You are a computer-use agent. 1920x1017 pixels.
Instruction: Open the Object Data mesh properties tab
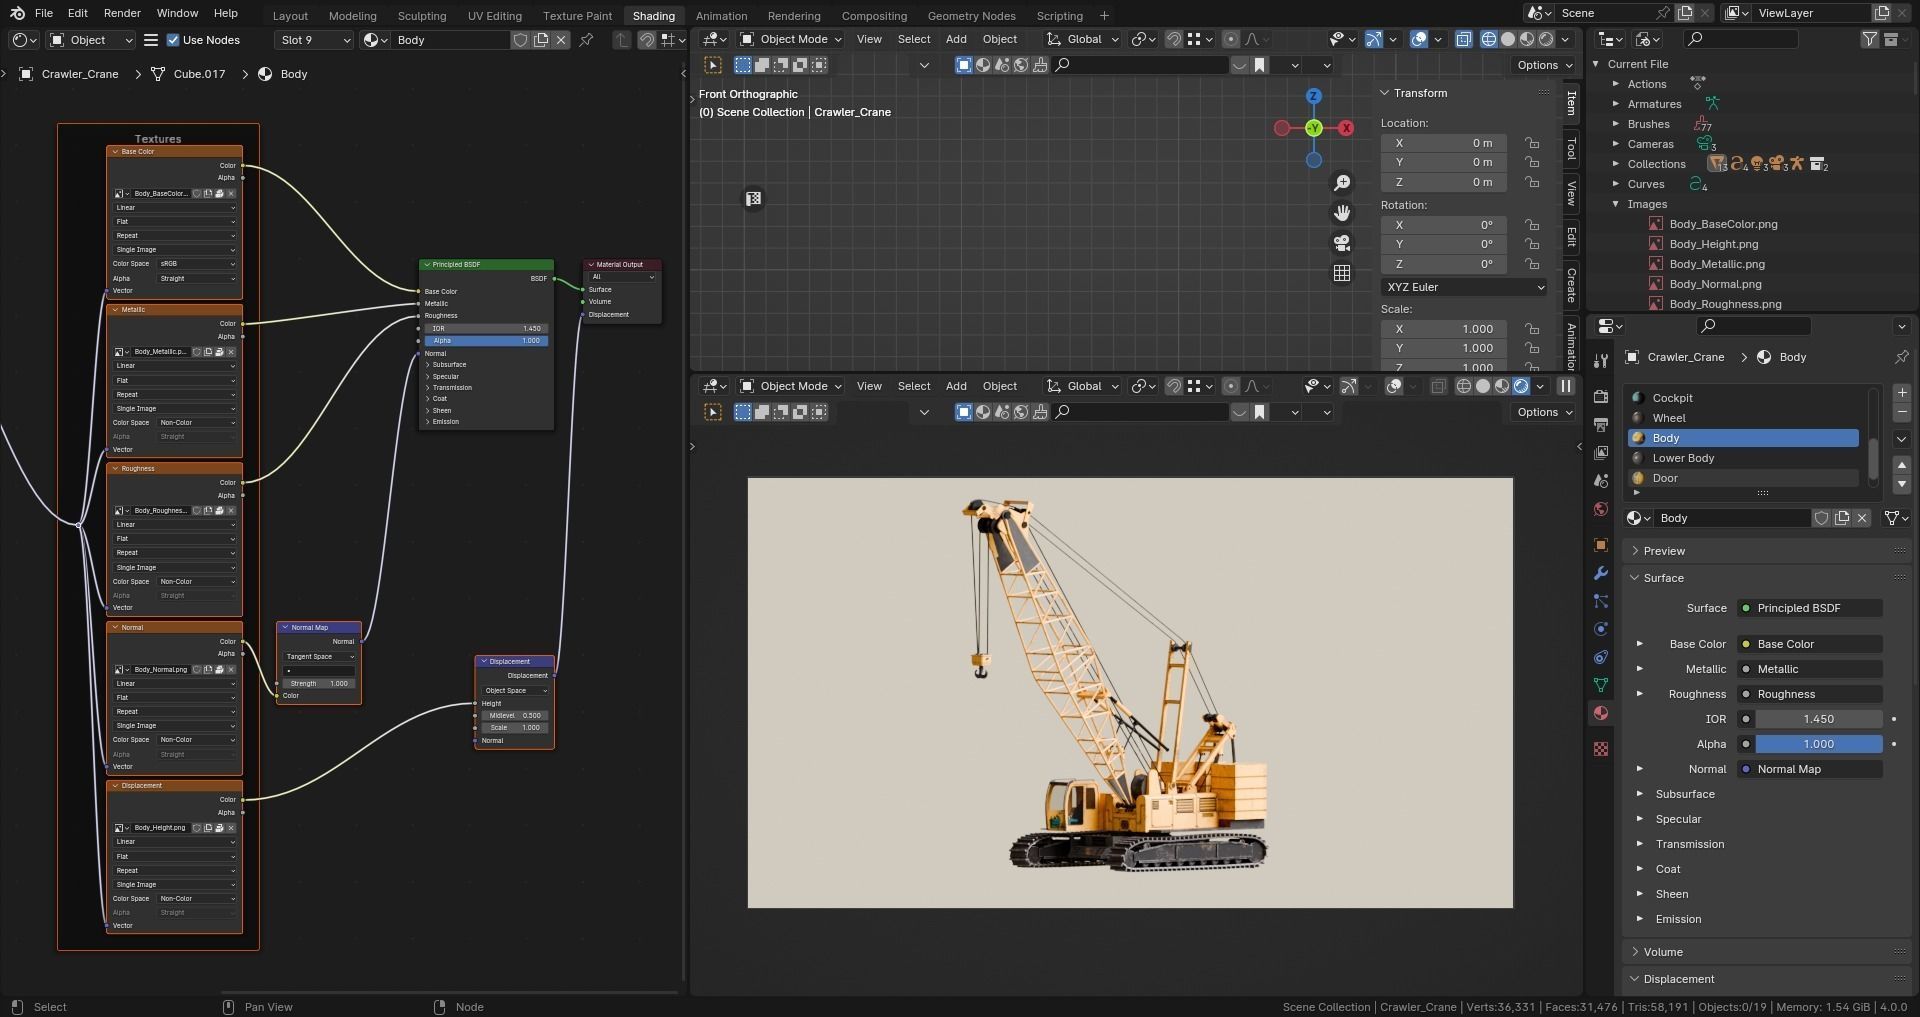coord(1601,685)
